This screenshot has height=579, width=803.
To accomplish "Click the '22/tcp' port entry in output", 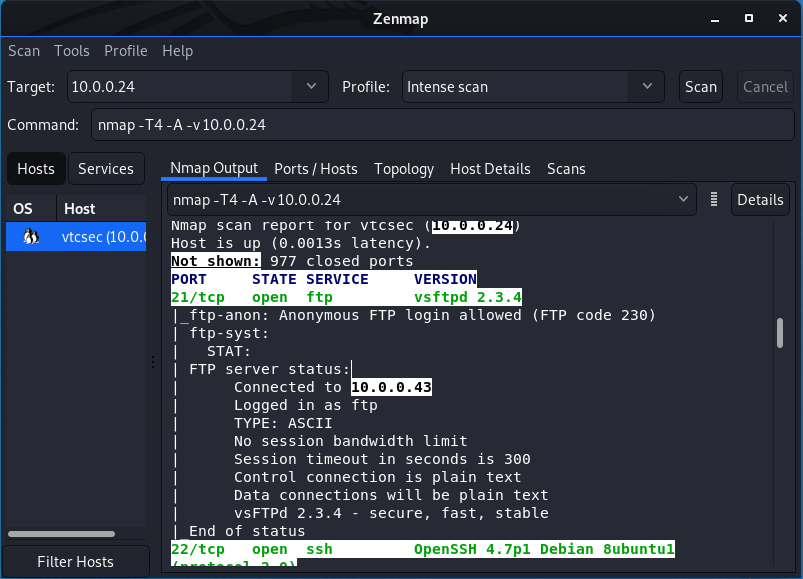I will point(198,549).
